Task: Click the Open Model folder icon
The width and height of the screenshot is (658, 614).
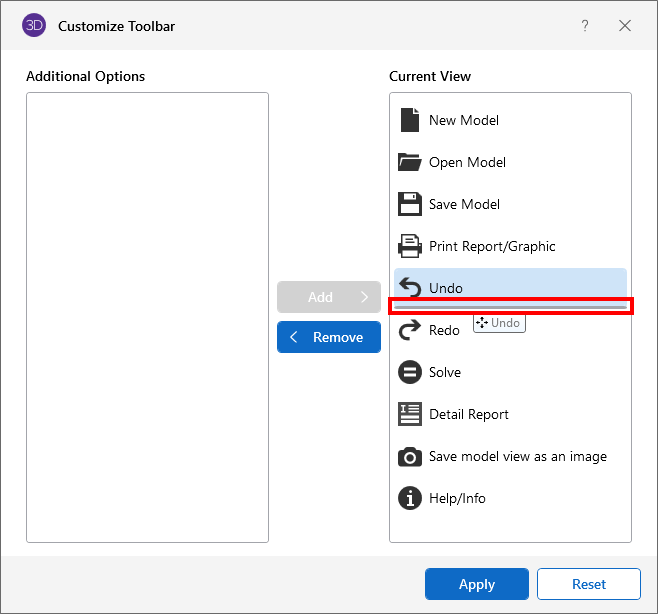Action: (x=410, y=162)
